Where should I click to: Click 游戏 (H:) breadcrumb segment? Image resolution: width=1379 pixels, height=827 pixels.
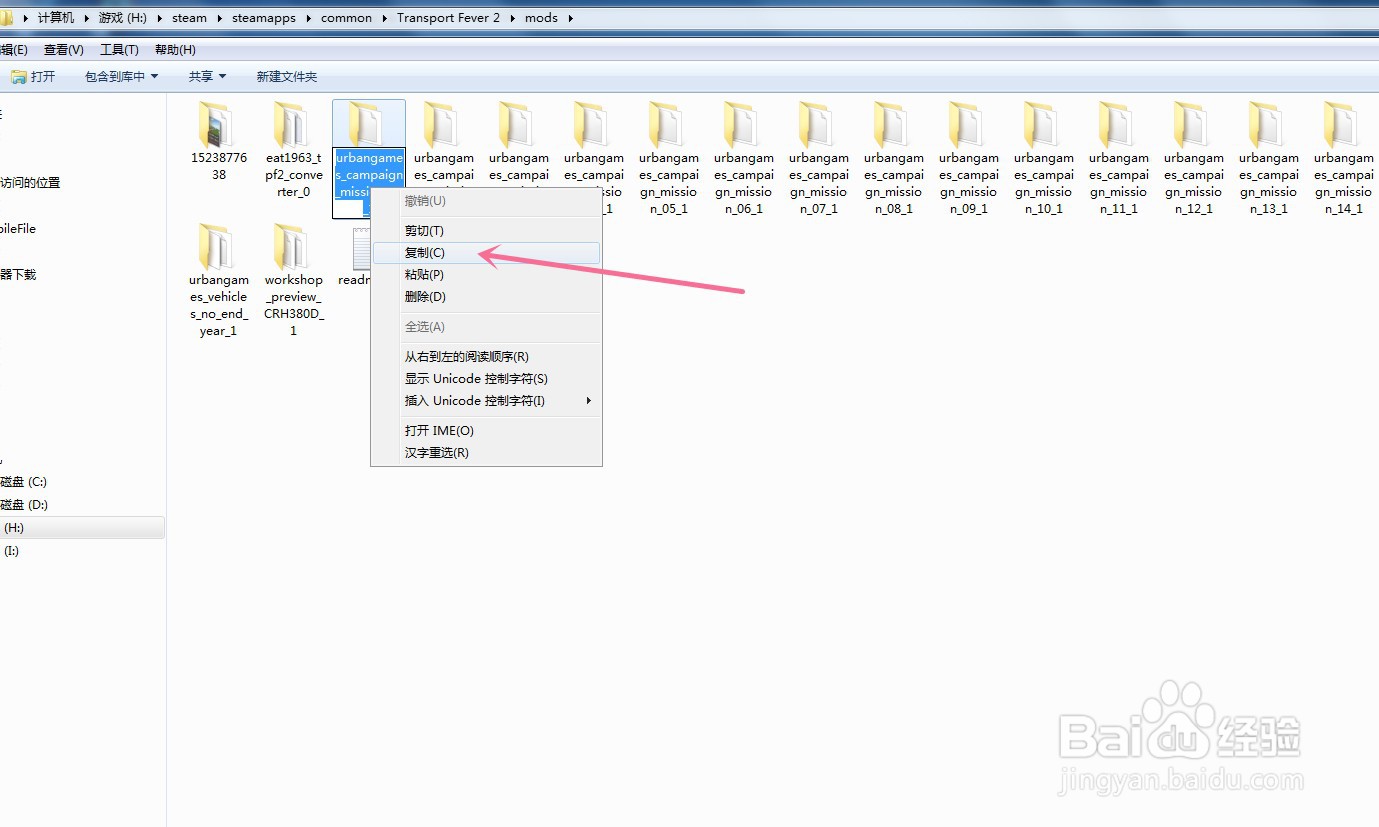123,18
